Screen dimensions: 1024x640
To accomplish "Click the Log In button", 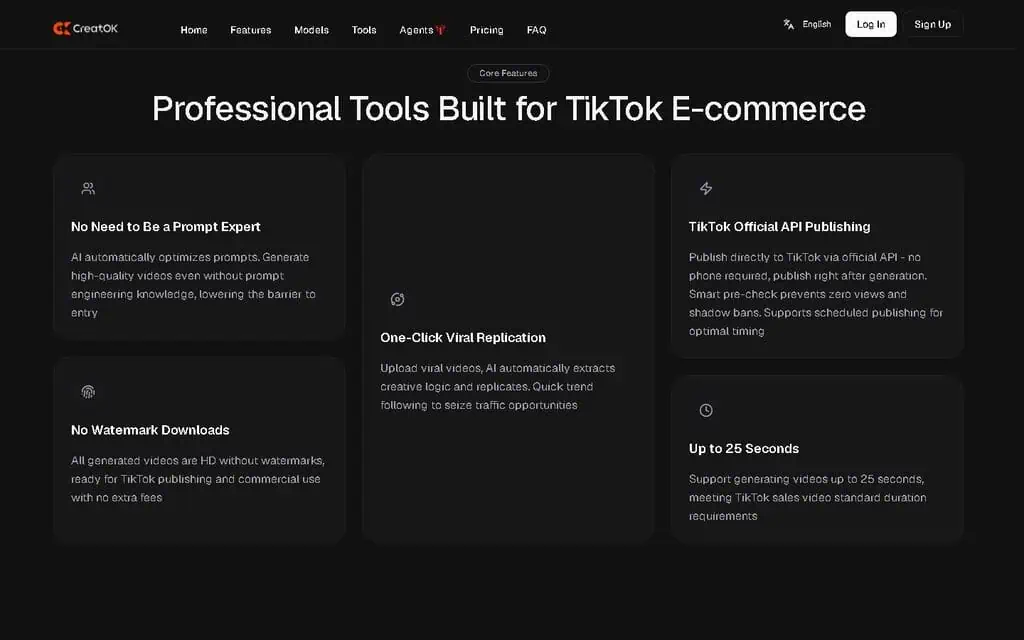I will [x=871, y=24].
